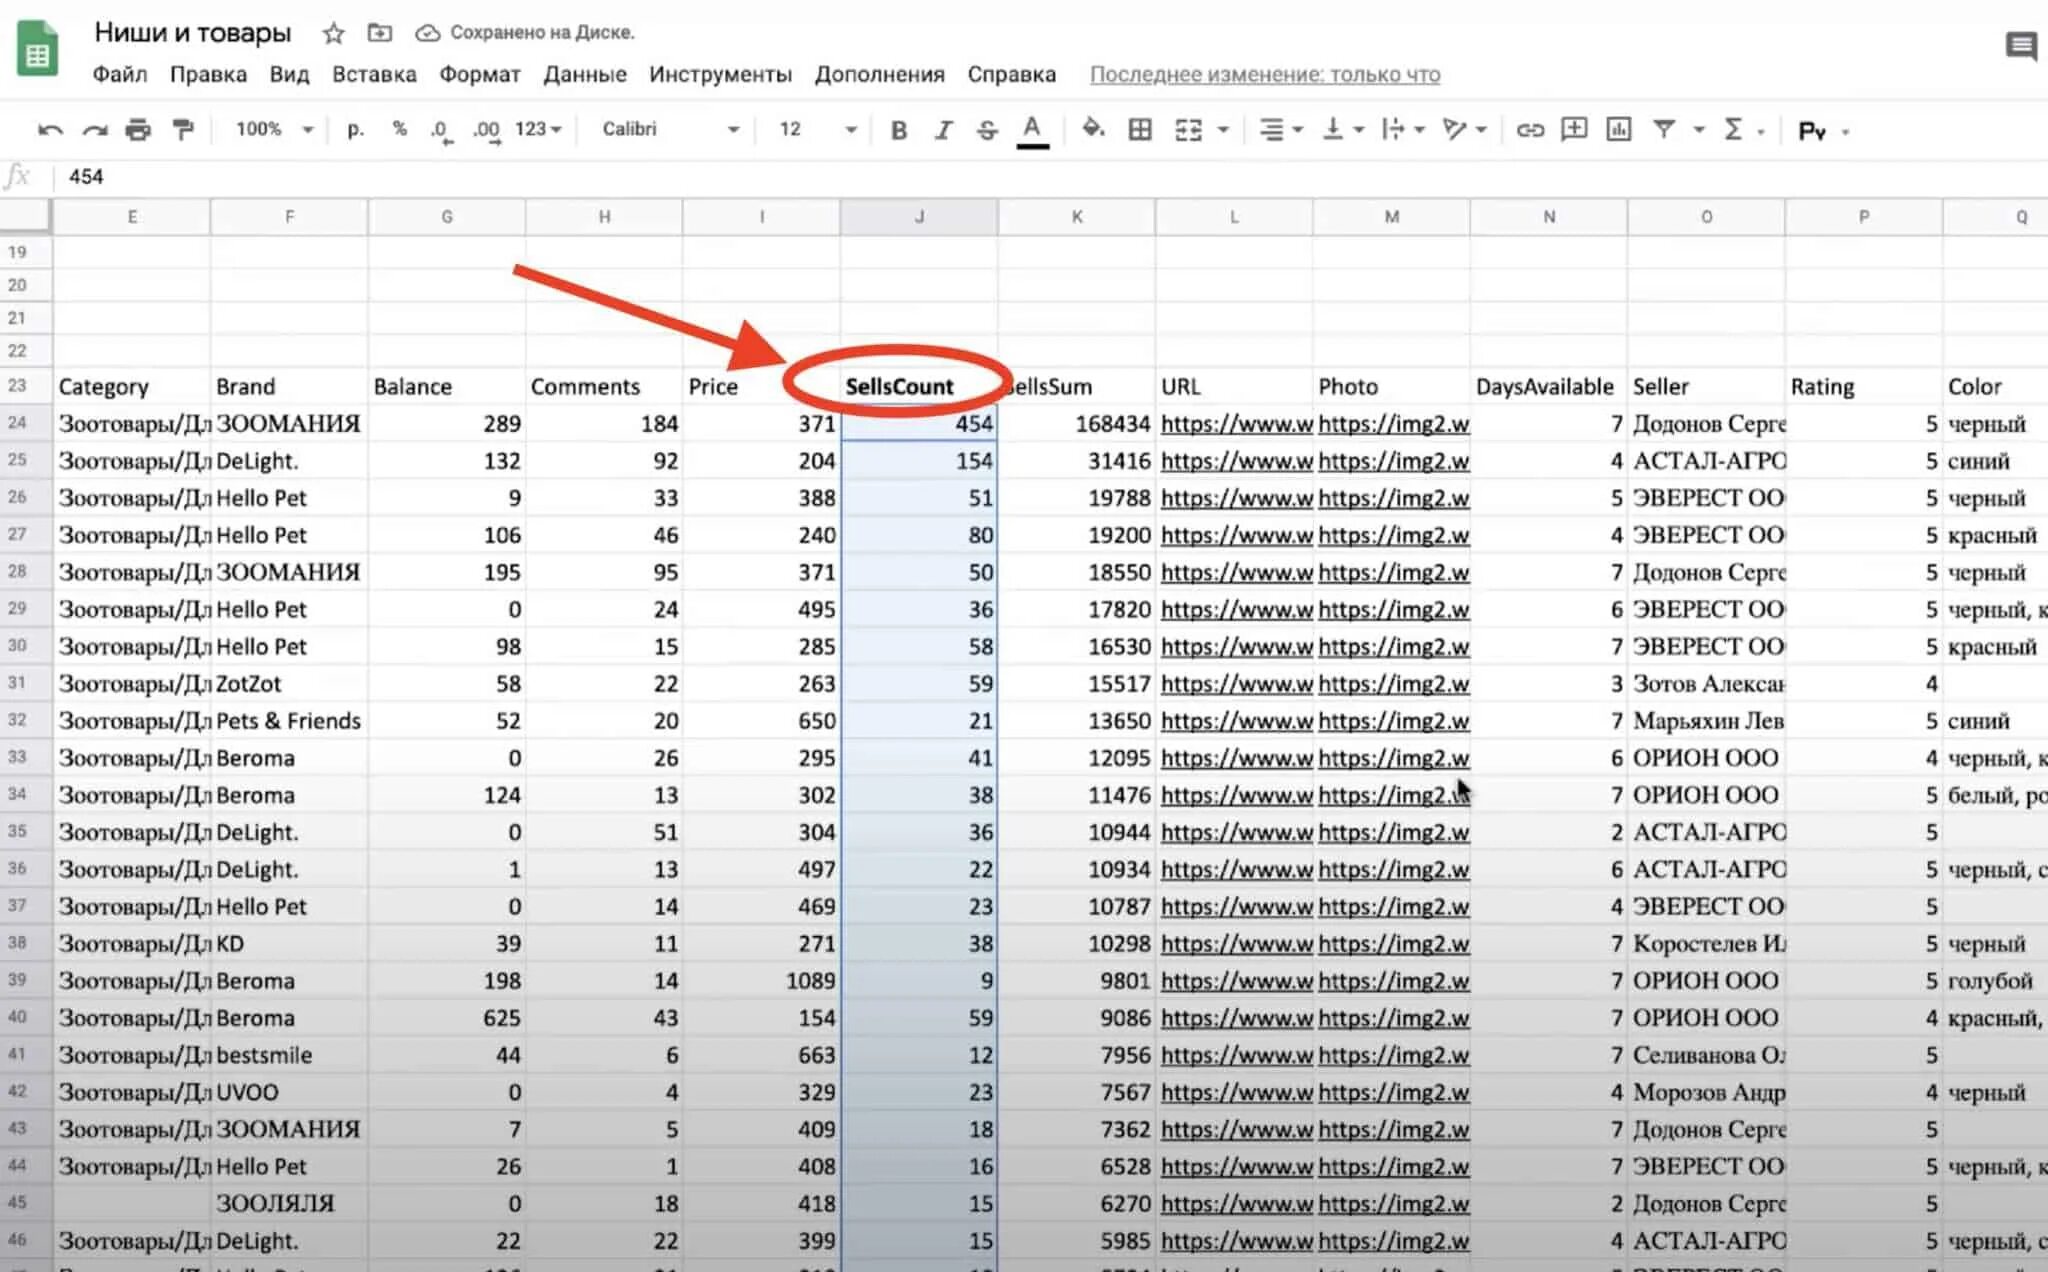The image size is (2048, 1272).
Task: Open horizontal align dropdown
Action: coord(1280,129)
